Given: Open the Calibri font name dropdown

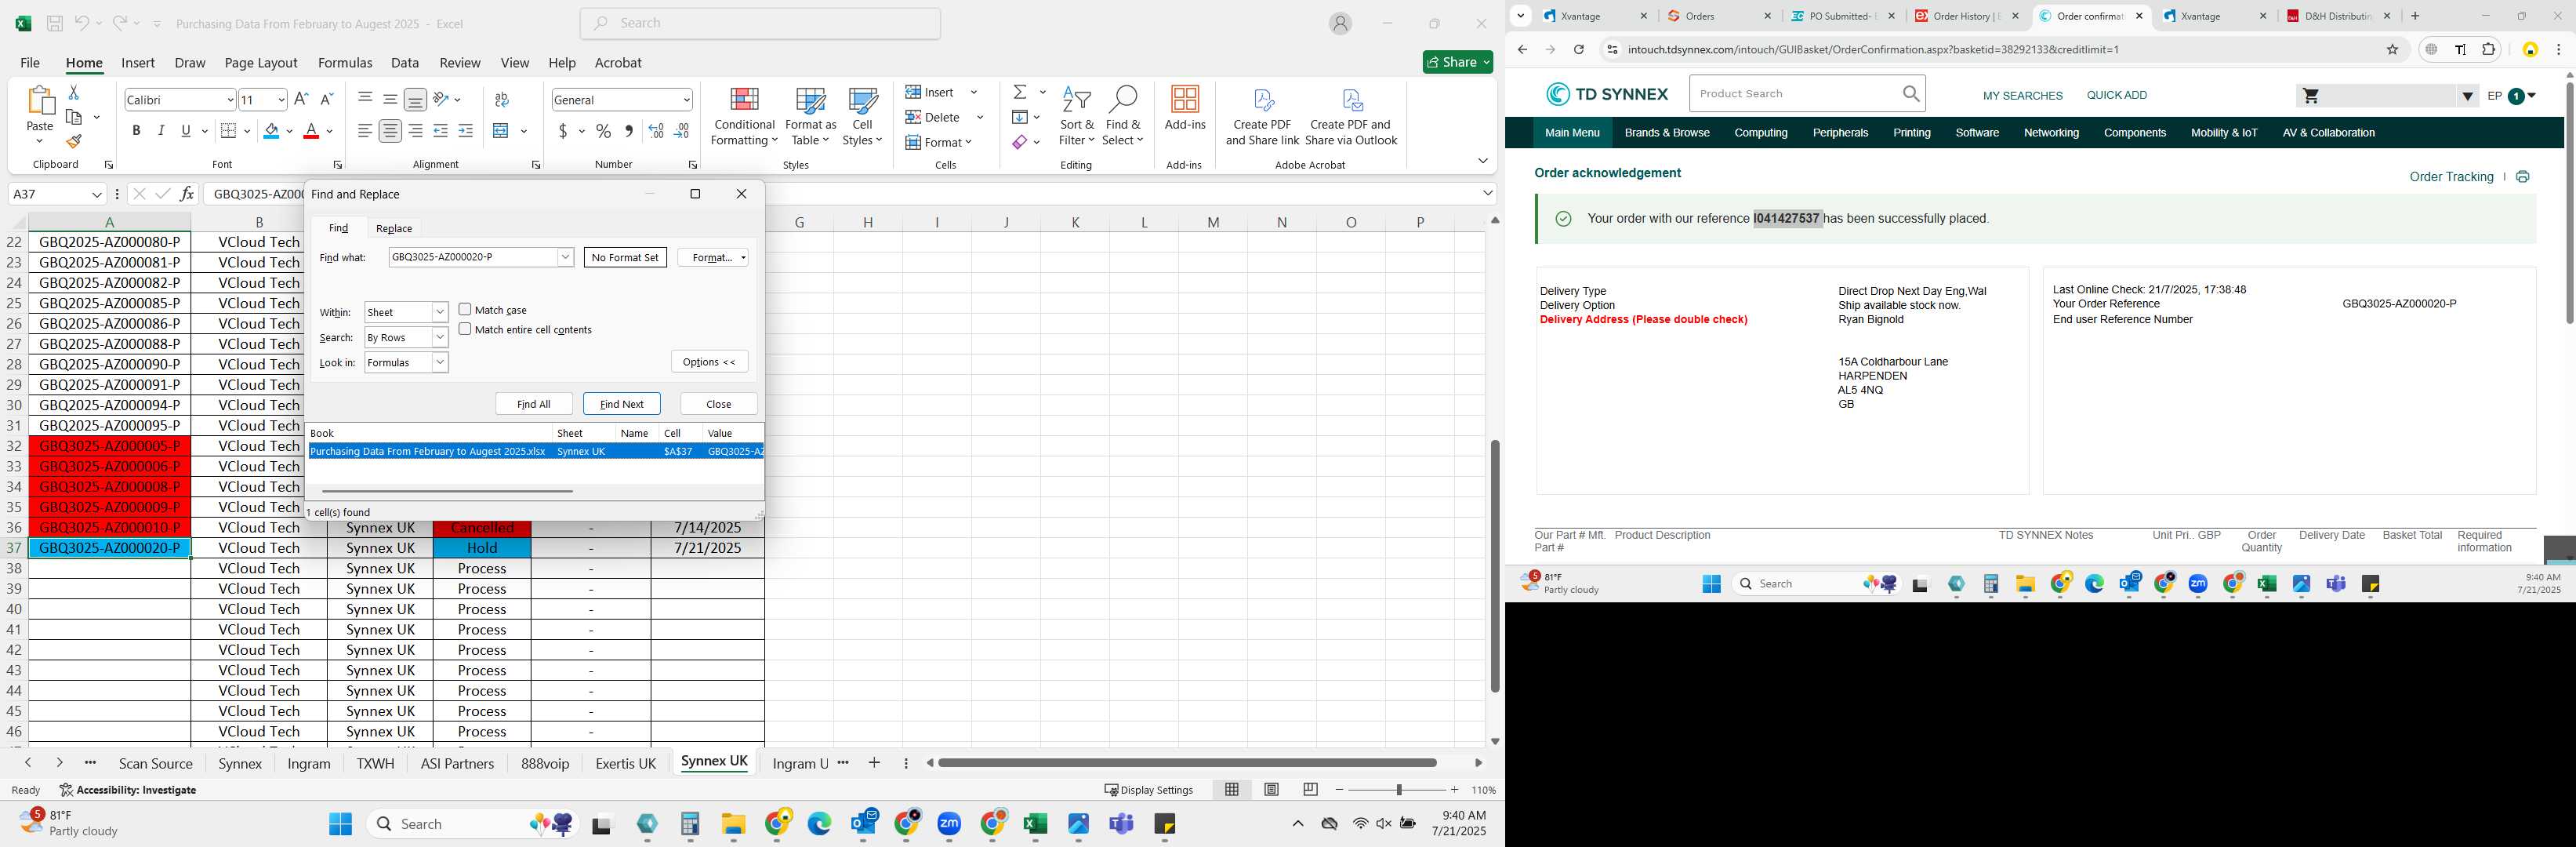Looking at the screenshot, I should point(230,100).
